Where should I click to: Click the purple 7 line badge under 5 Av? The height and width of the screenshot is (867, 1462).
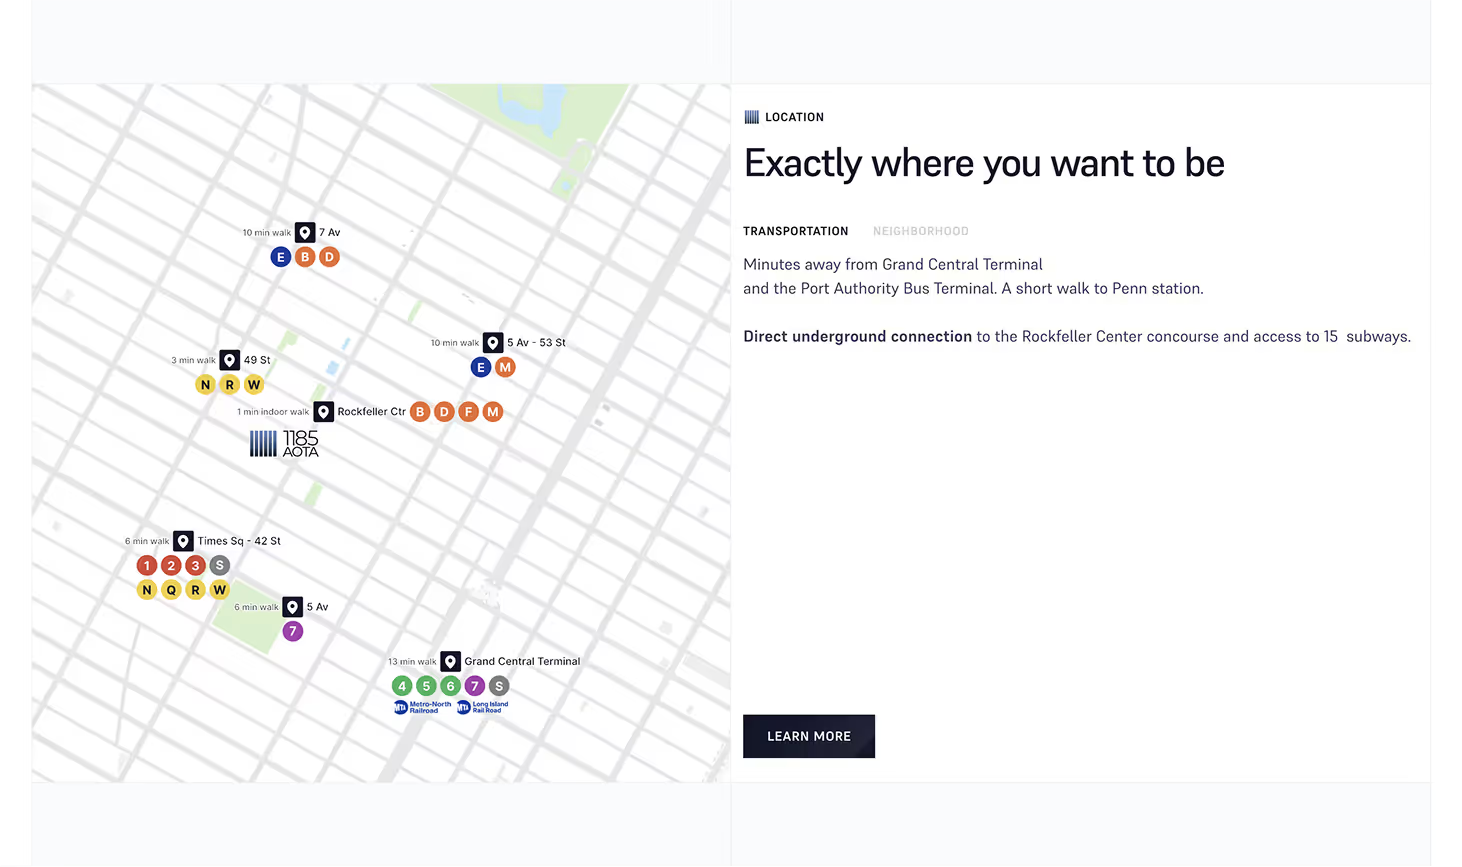coord(293,631)
